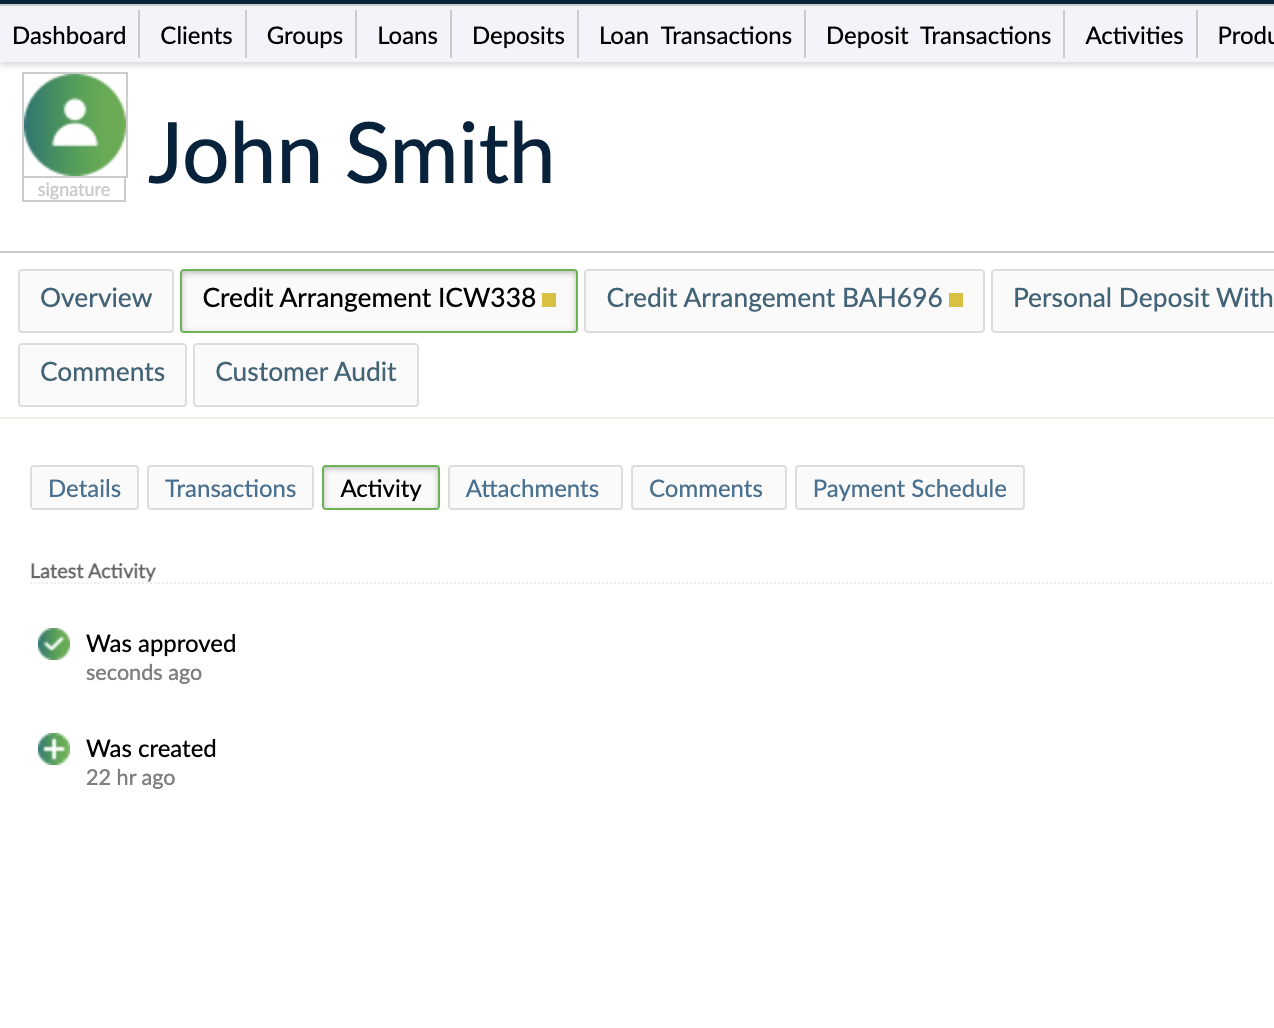Click the green plus creation icon
Viewport: 1274px width, 1028px height.
click(53, 748)
